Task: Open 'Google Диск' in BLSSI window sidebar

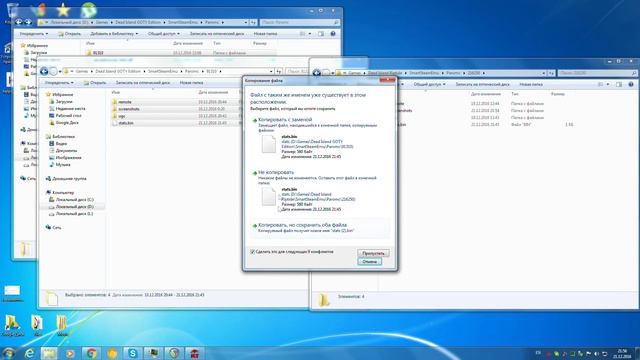Action: click(67, 122)
